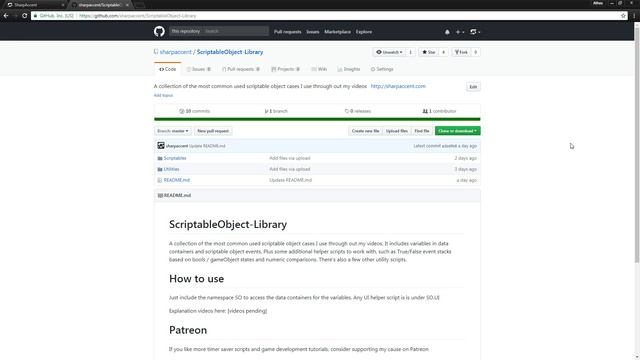Open Issues in top navigation
640x360 pixels.
[x=313, y=32]
